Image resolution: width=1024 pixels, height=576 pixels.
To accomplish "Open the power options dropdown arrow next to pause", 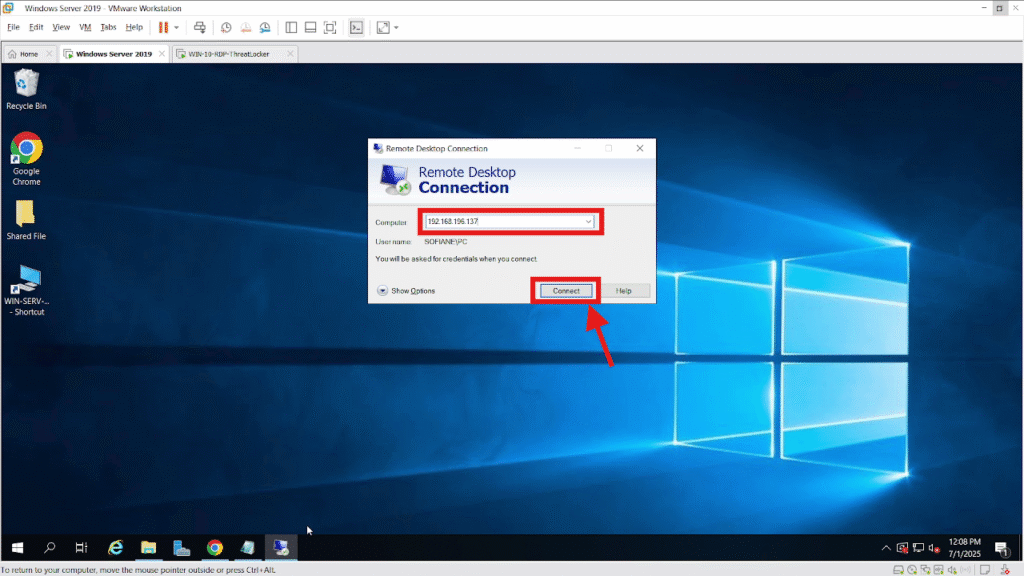I will pos(176,27).
